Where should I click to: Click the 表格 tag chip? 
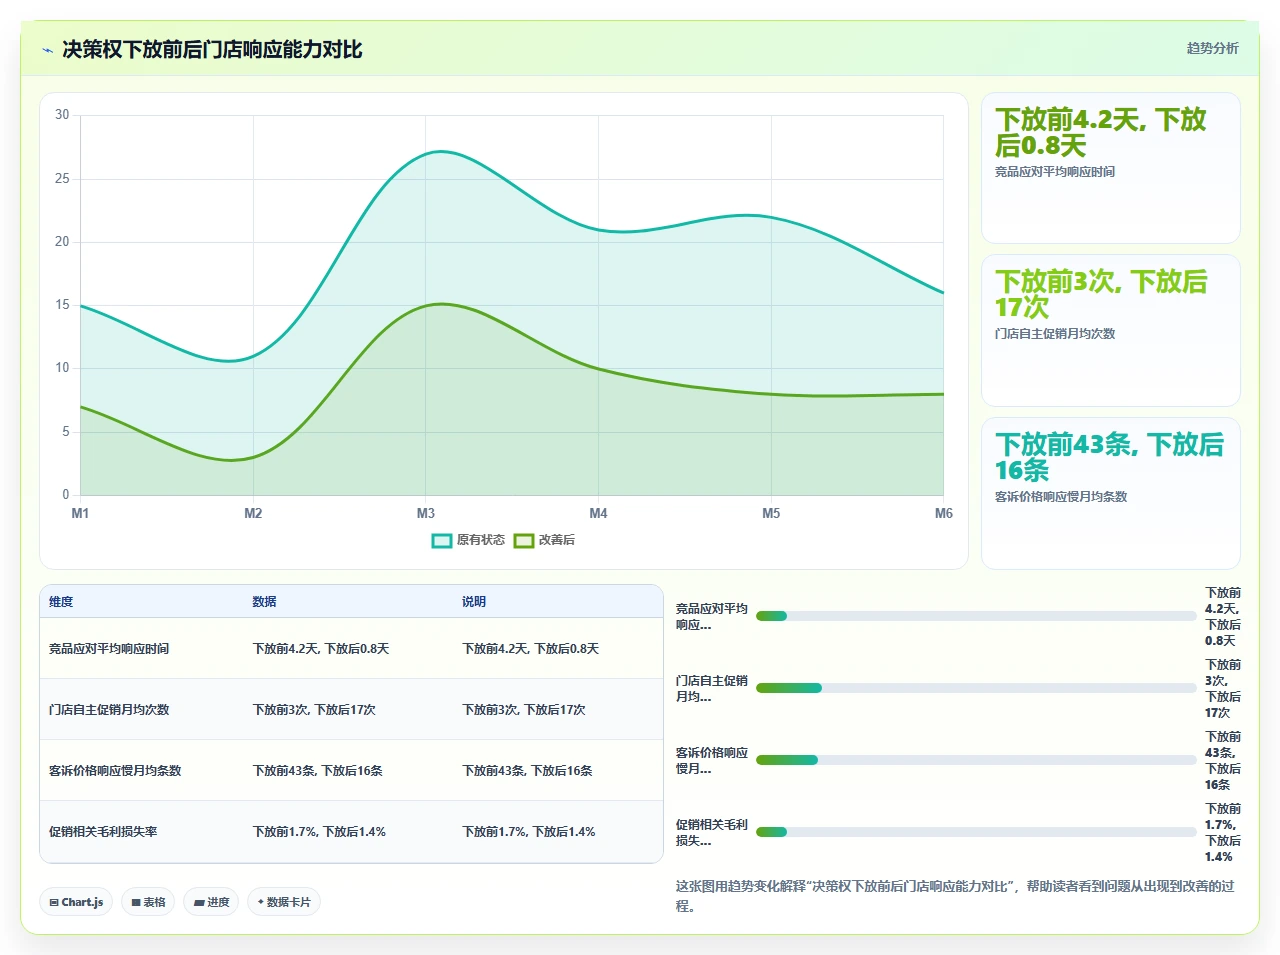(148, 902)
